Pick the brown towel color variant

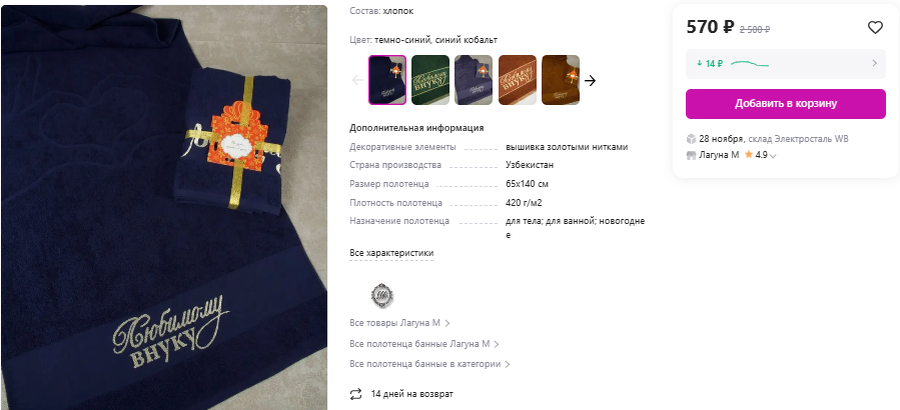[560, 80]
